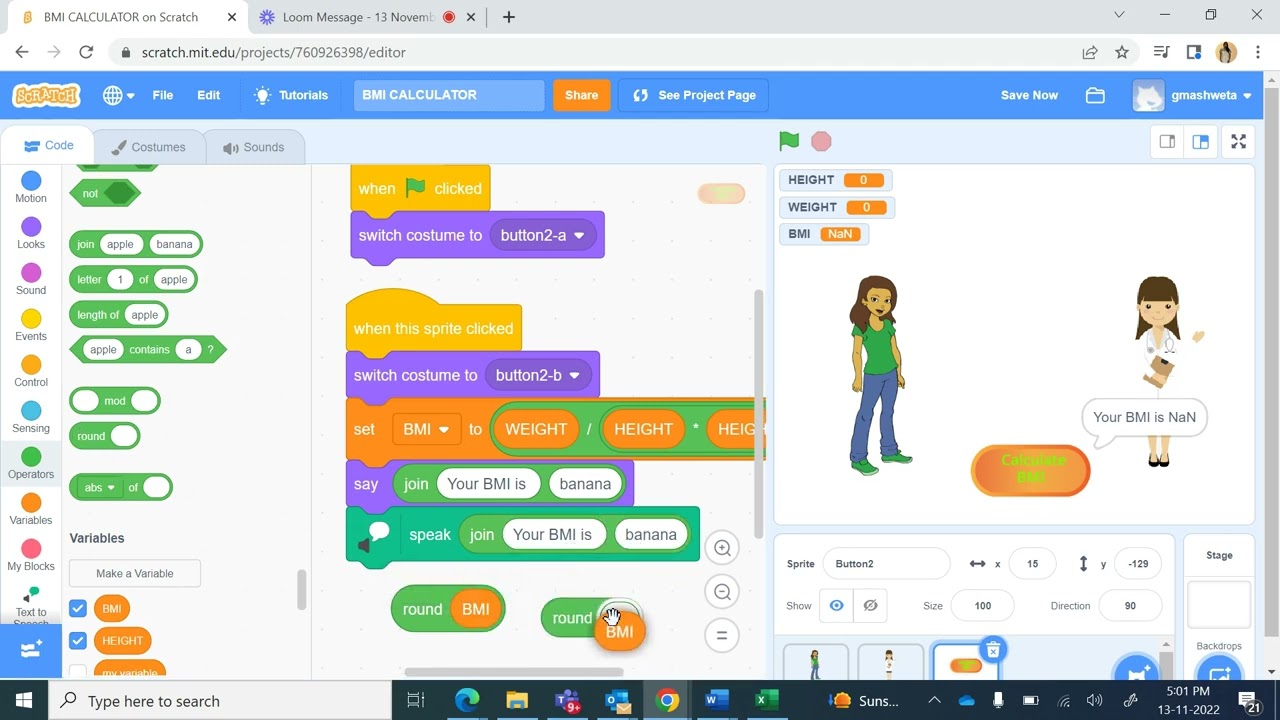Open the Sound blocks category
Viewport: 1280px width, 720px height.
31,279
